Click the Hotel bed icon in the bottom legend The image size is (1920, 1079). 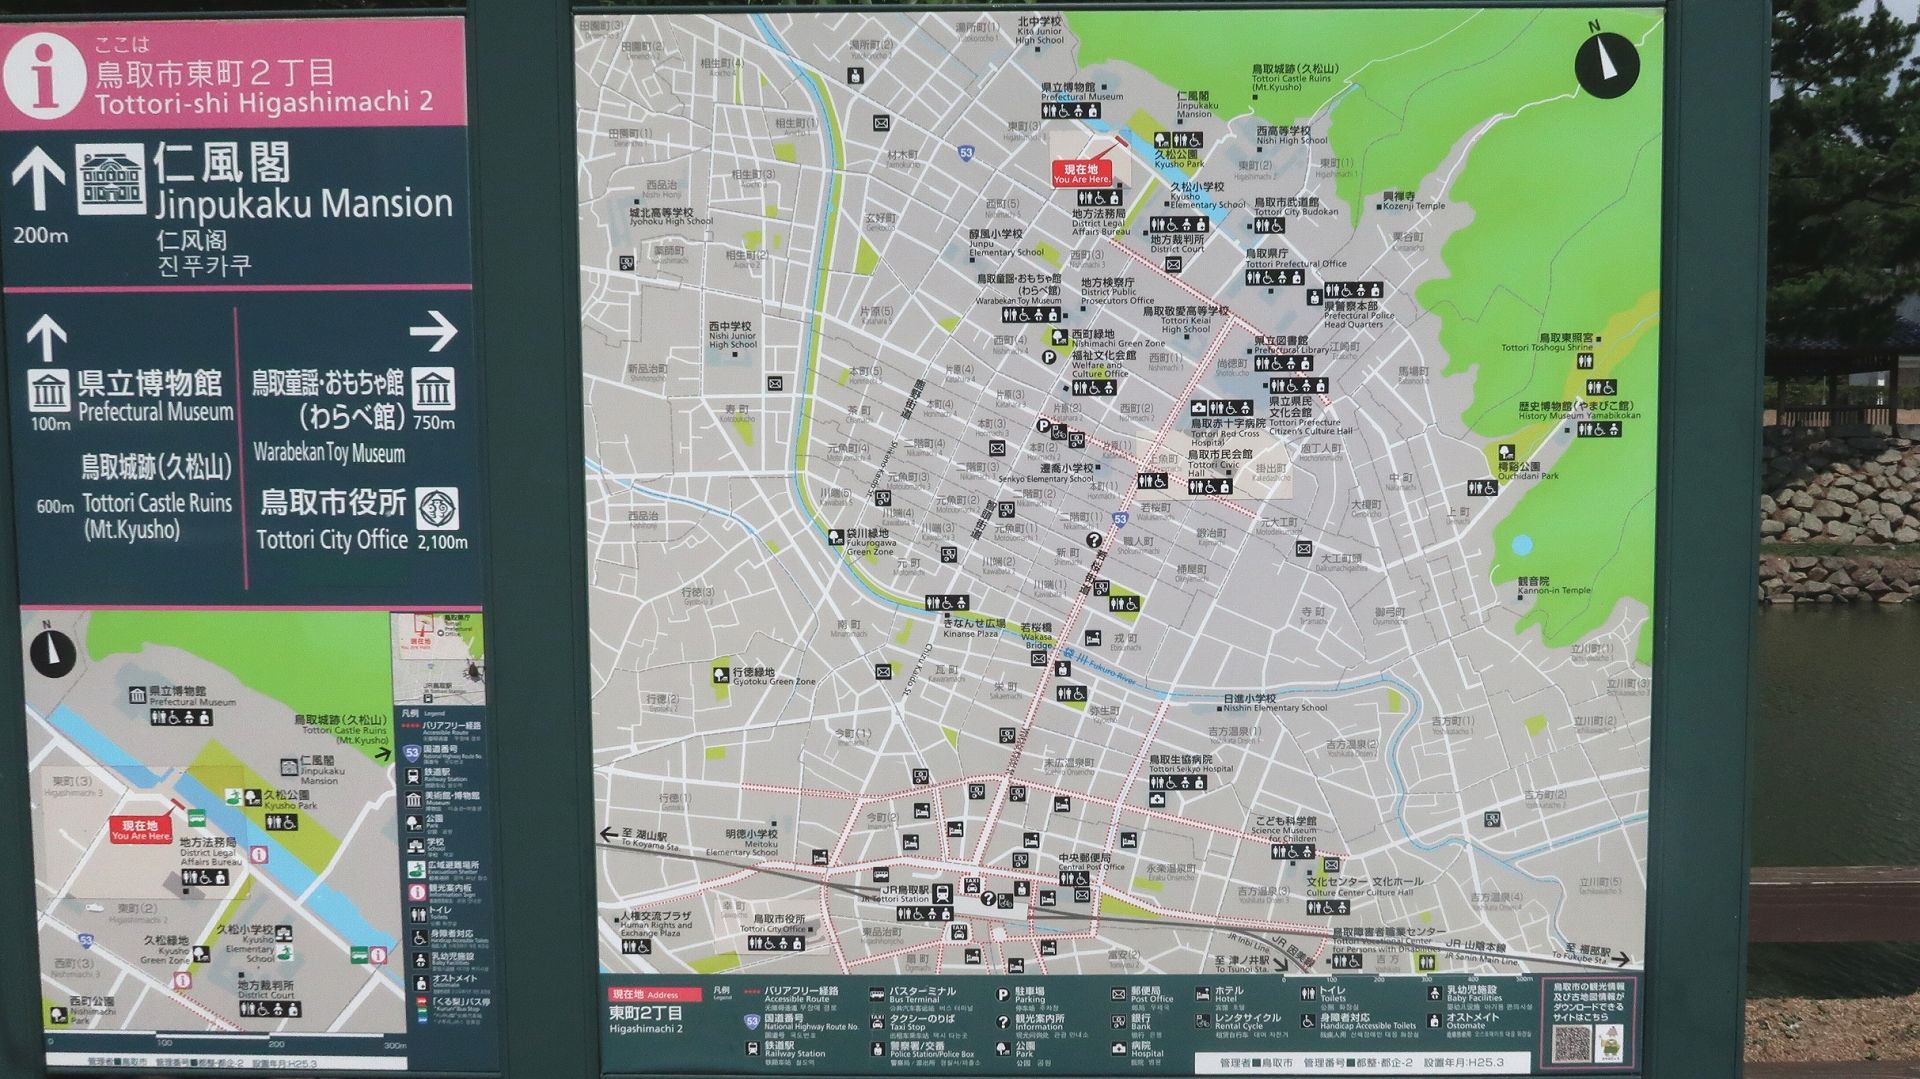coord(1202,994)
